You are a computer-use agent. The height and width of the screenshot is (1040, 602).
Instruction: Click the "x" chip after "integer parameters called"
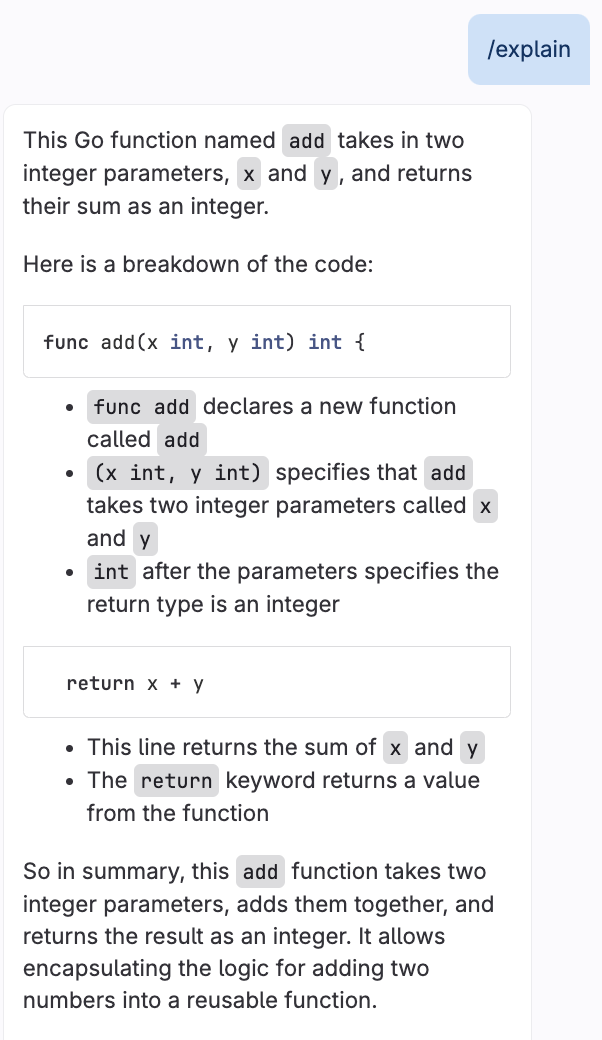click(x=485, y=506)
